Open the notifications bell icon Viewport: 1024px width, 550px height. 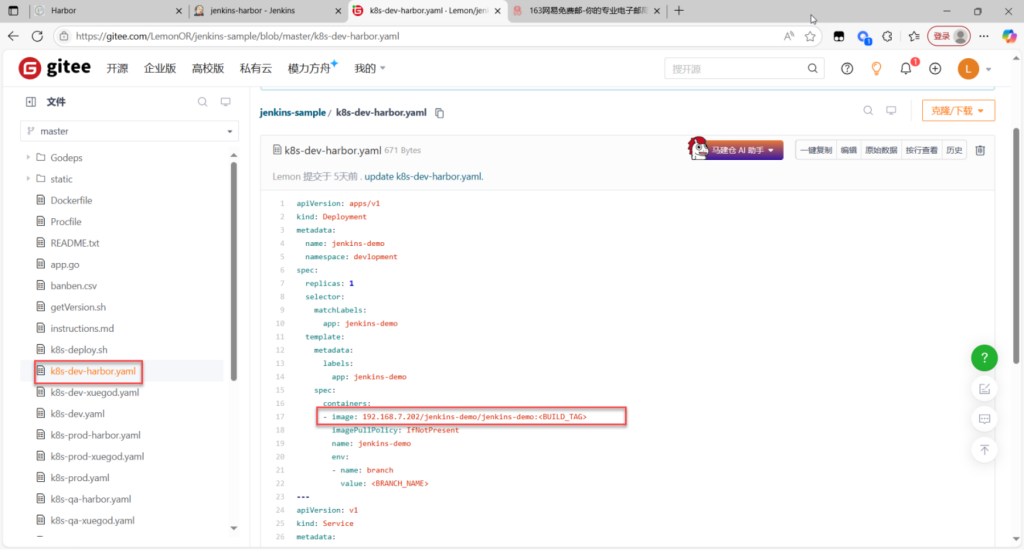click(906, 68)
